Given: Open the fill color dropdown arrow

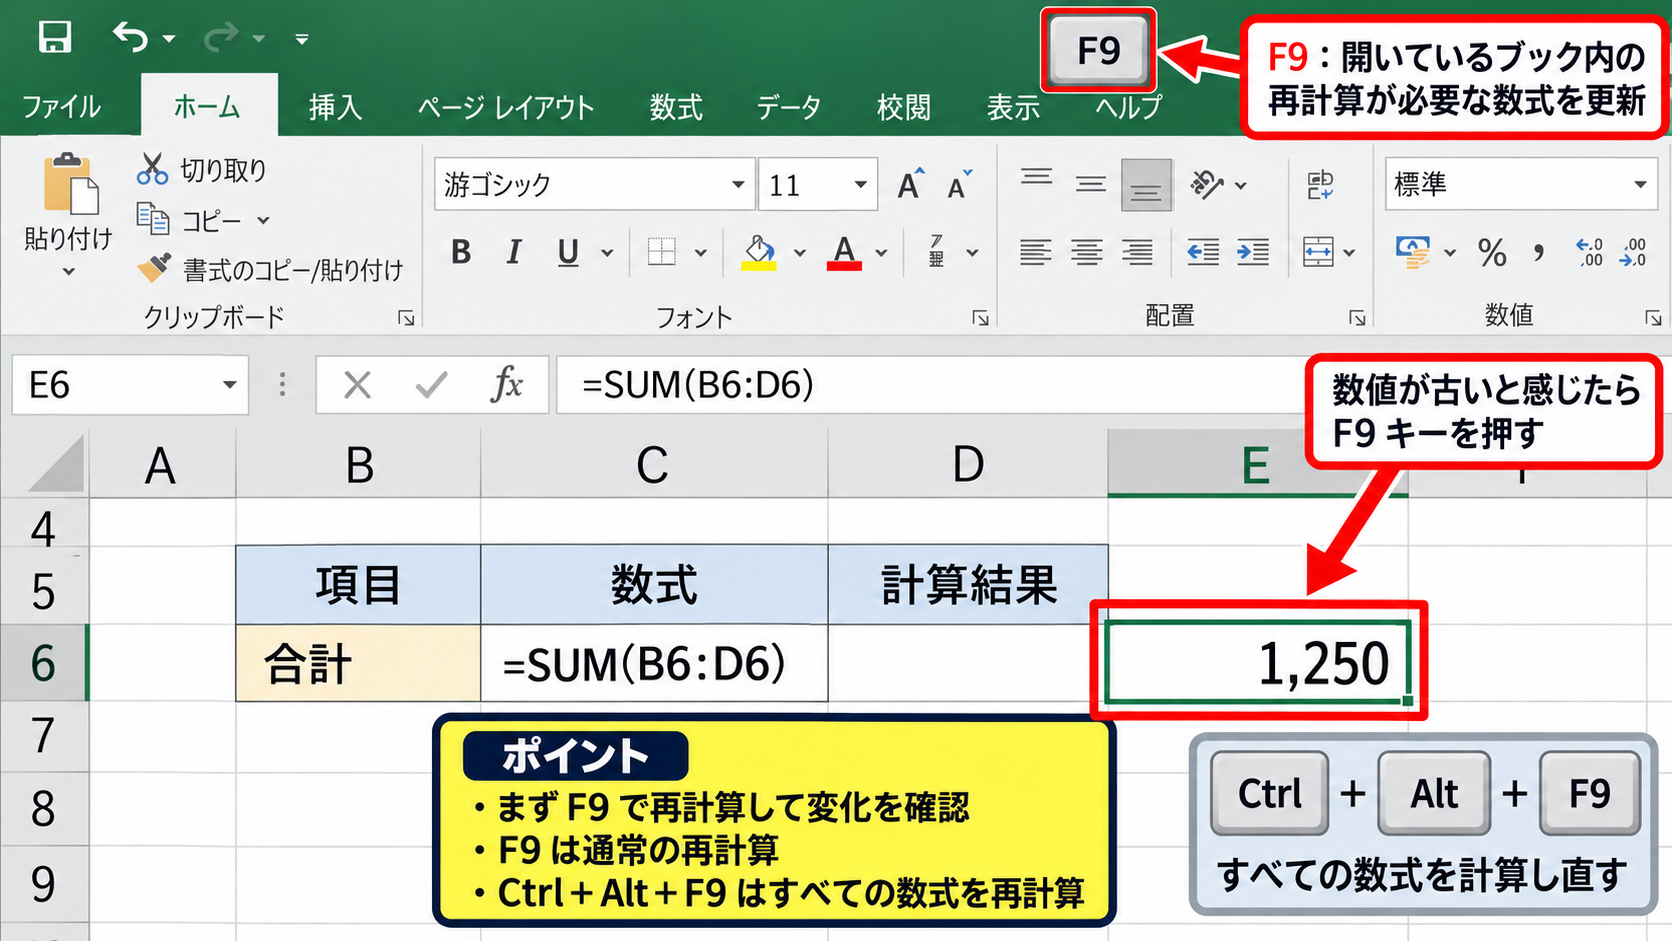Looking at the screenshot, I should 799,253.
